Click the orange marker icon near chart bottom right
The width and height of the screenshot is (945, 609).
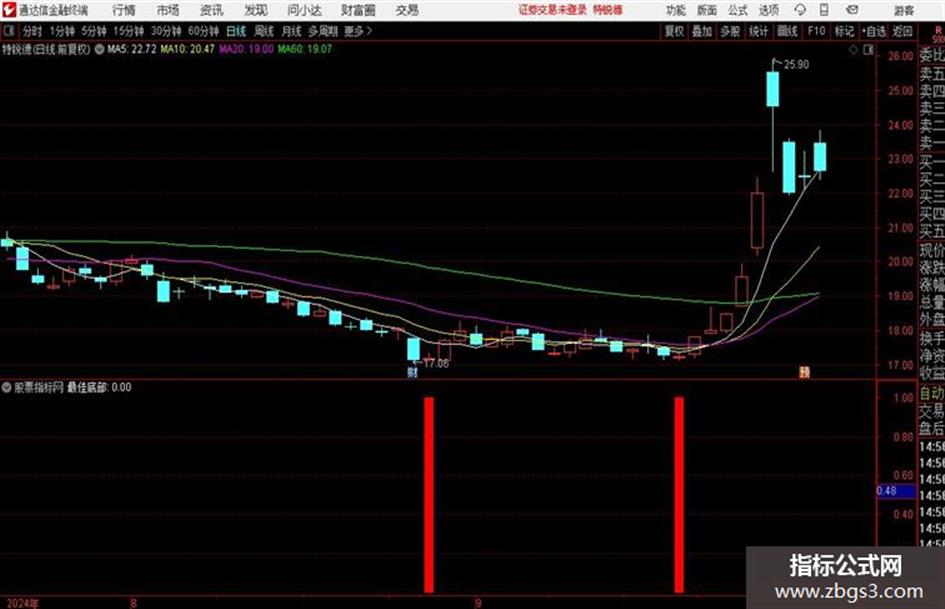[804, 373]
